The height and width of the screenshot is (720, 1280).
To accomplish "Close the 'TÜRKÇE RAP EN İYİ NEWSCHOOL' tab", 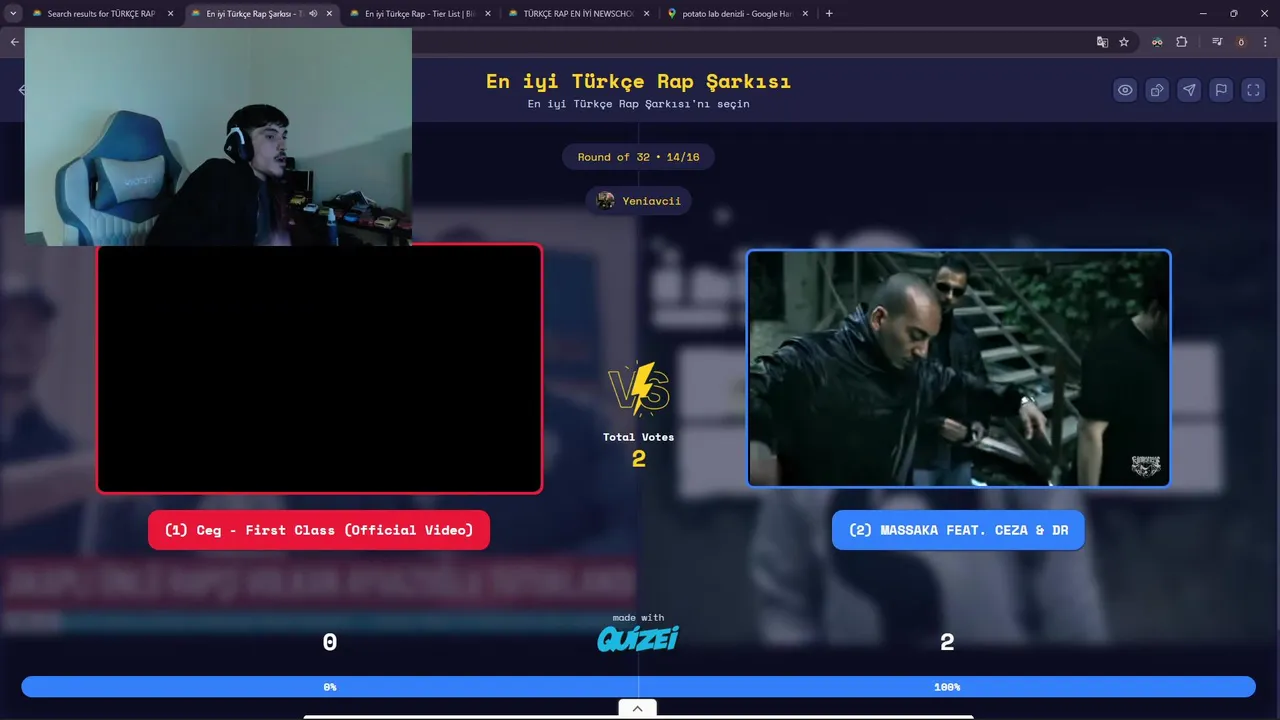I will [x=646, y=14].
